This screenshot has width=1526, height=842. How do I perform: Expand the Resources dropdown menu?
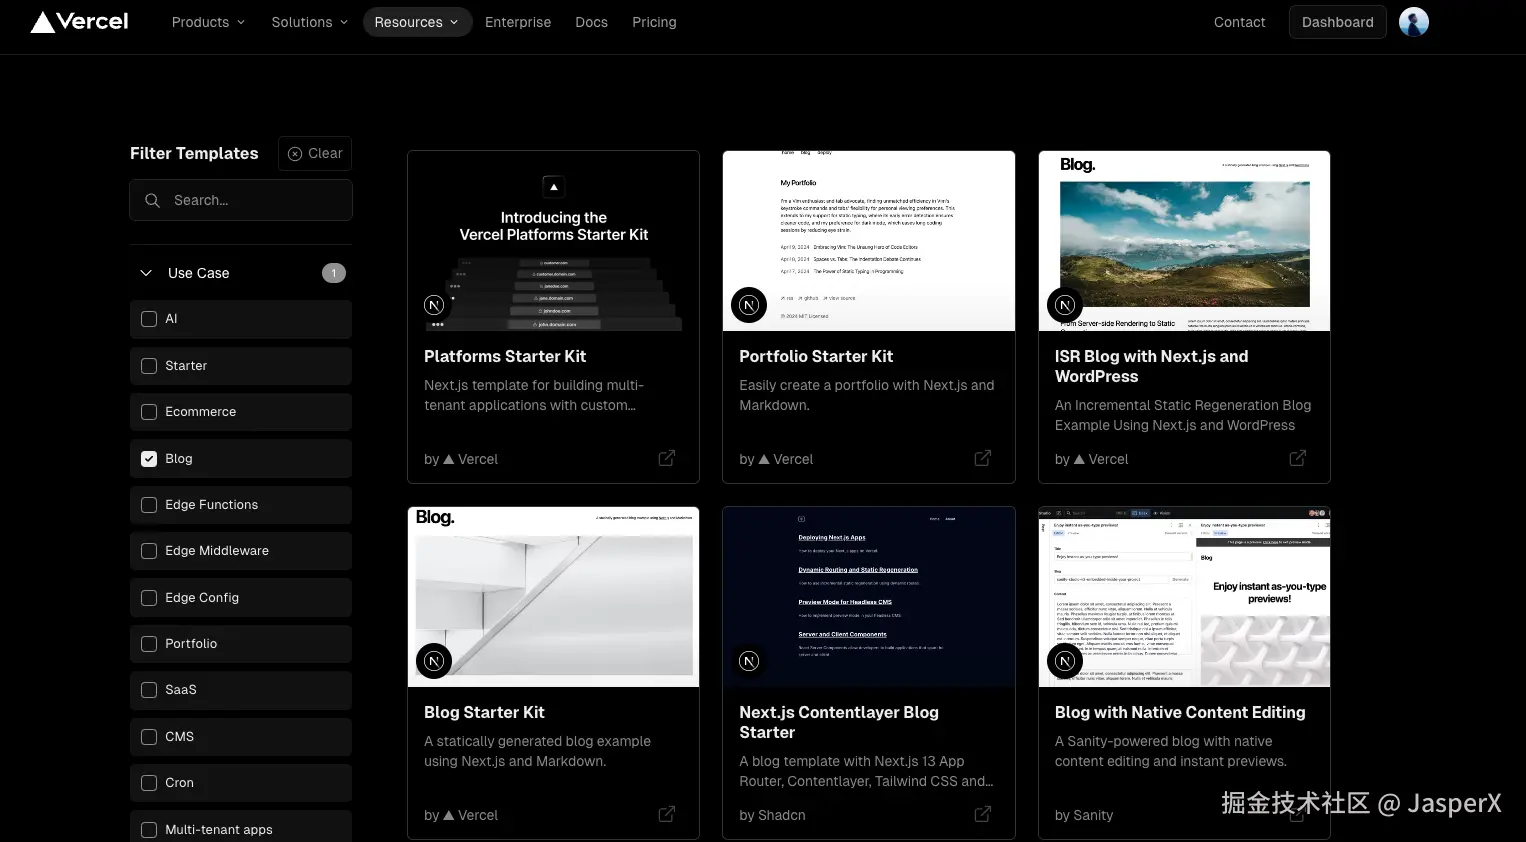click(417, 22)
